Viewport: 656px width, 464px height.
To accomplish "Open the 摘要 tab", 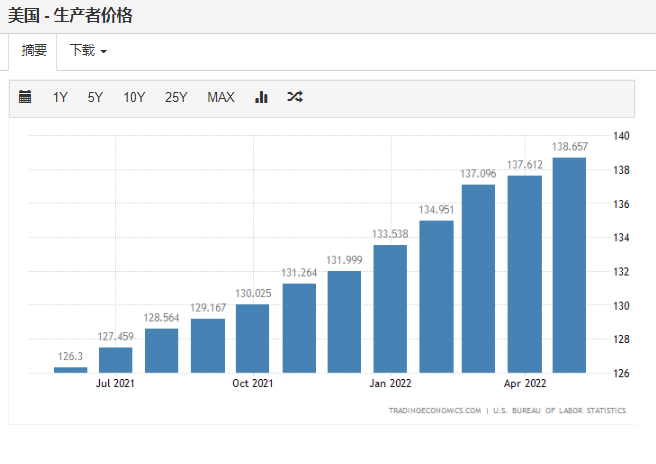I will click(x=33, y=51).
